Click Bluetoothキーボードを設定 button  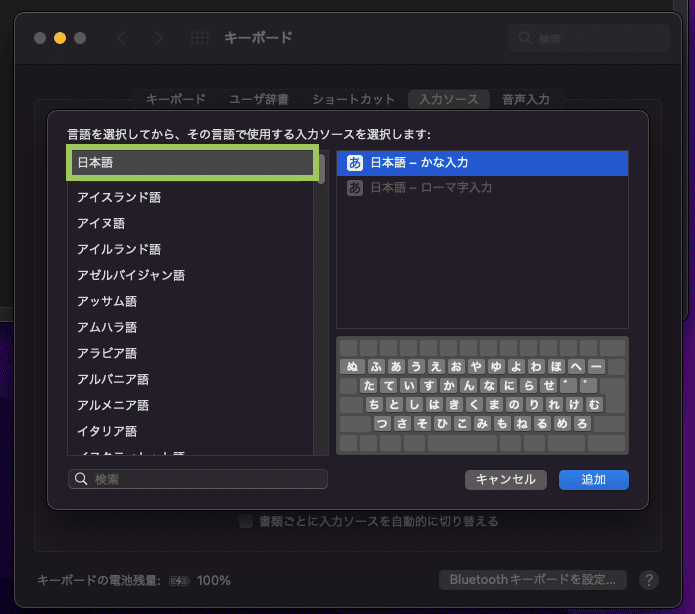coord(533,580)
